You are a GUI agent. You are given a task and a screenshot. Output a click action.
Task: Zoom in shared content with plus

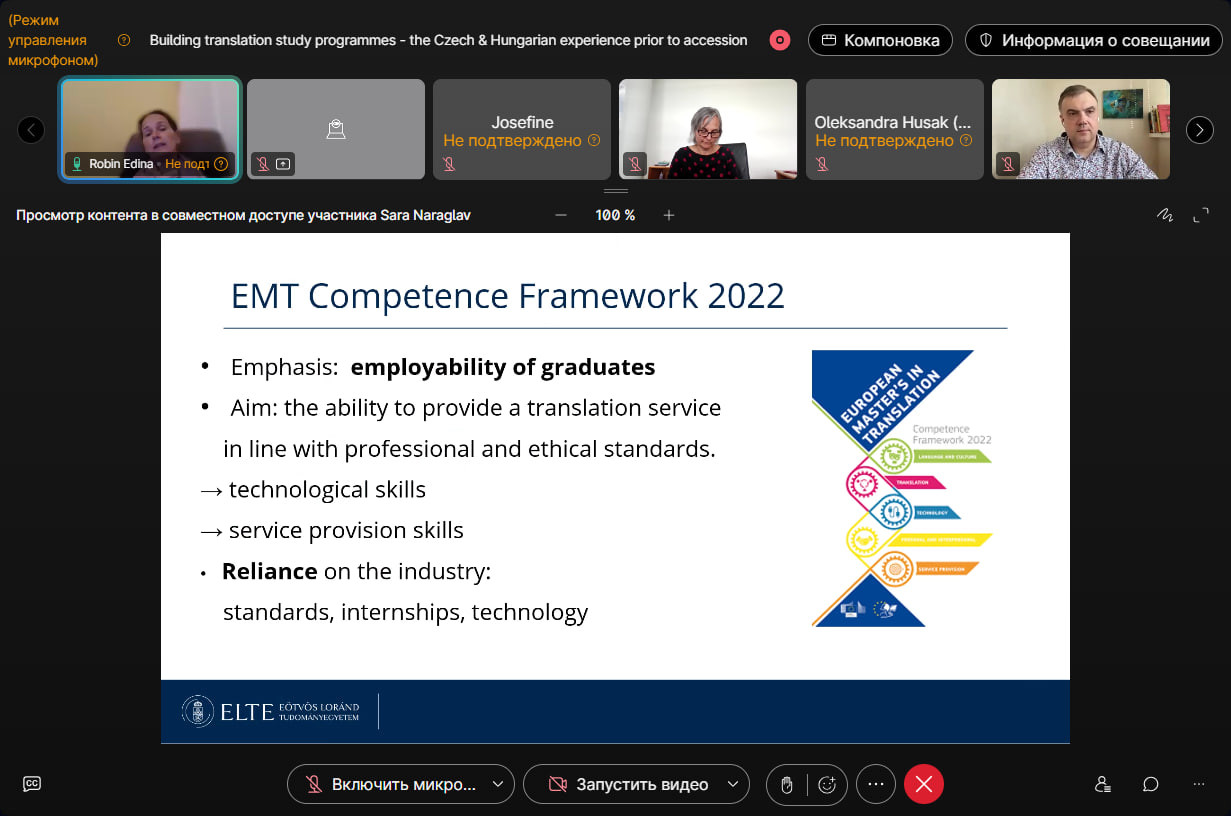669,215
